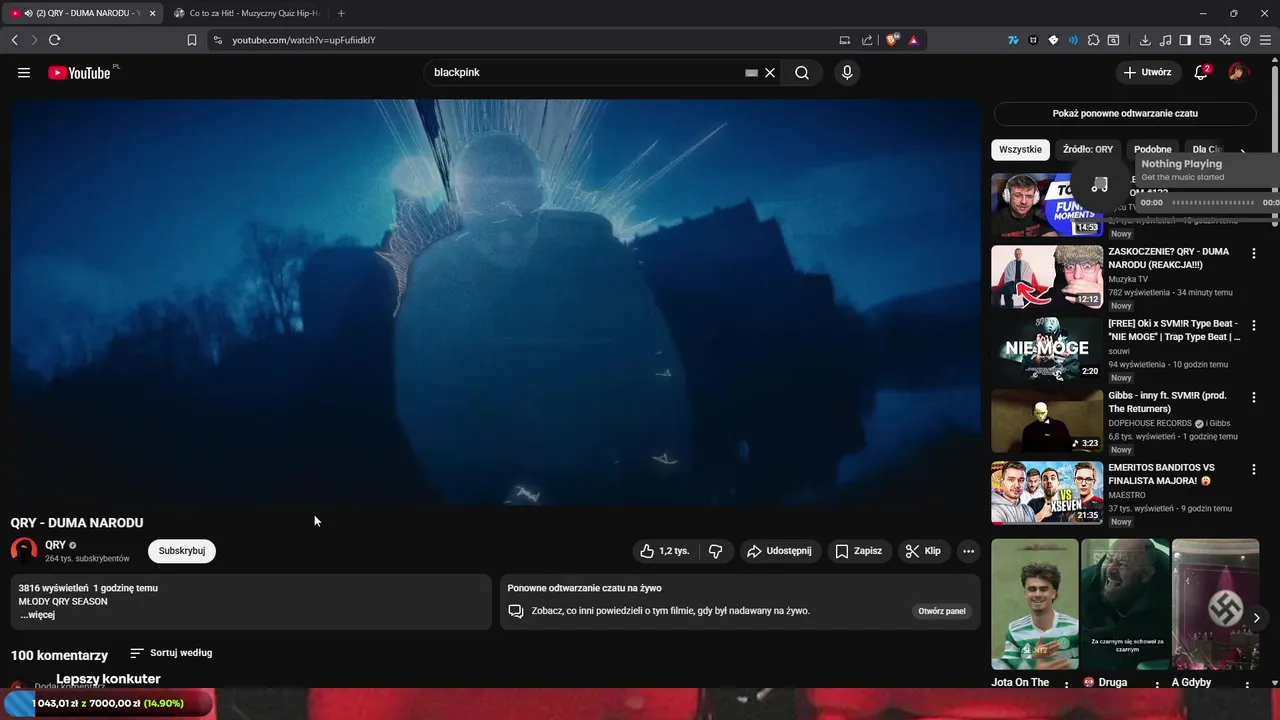The height and width of the screenshot is (720, 1280).
Task: Expand the description with ...więcej
Action: pyautogui.click(x=37, y=615)
